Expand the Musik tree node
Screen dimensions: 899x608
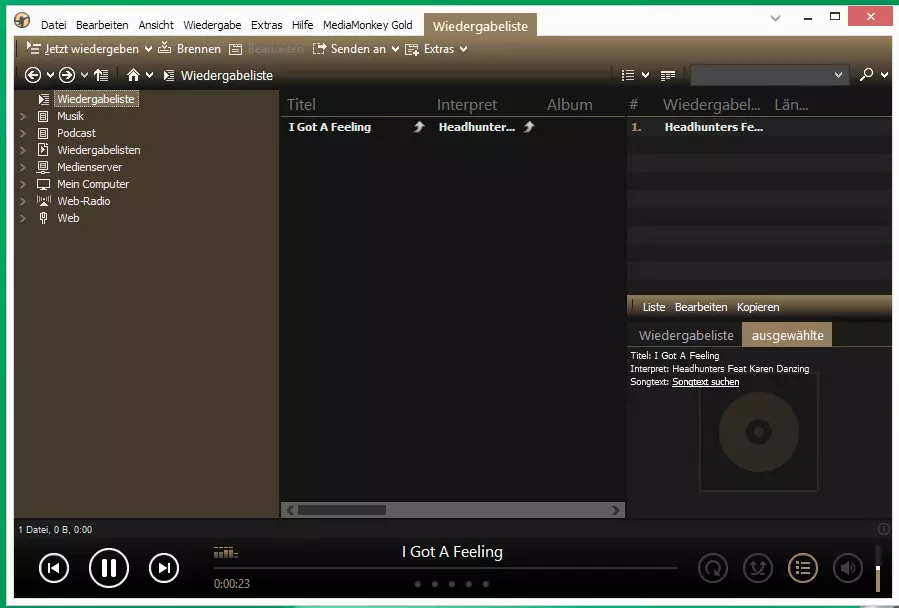pyautogui.click(x=23, y=116)
